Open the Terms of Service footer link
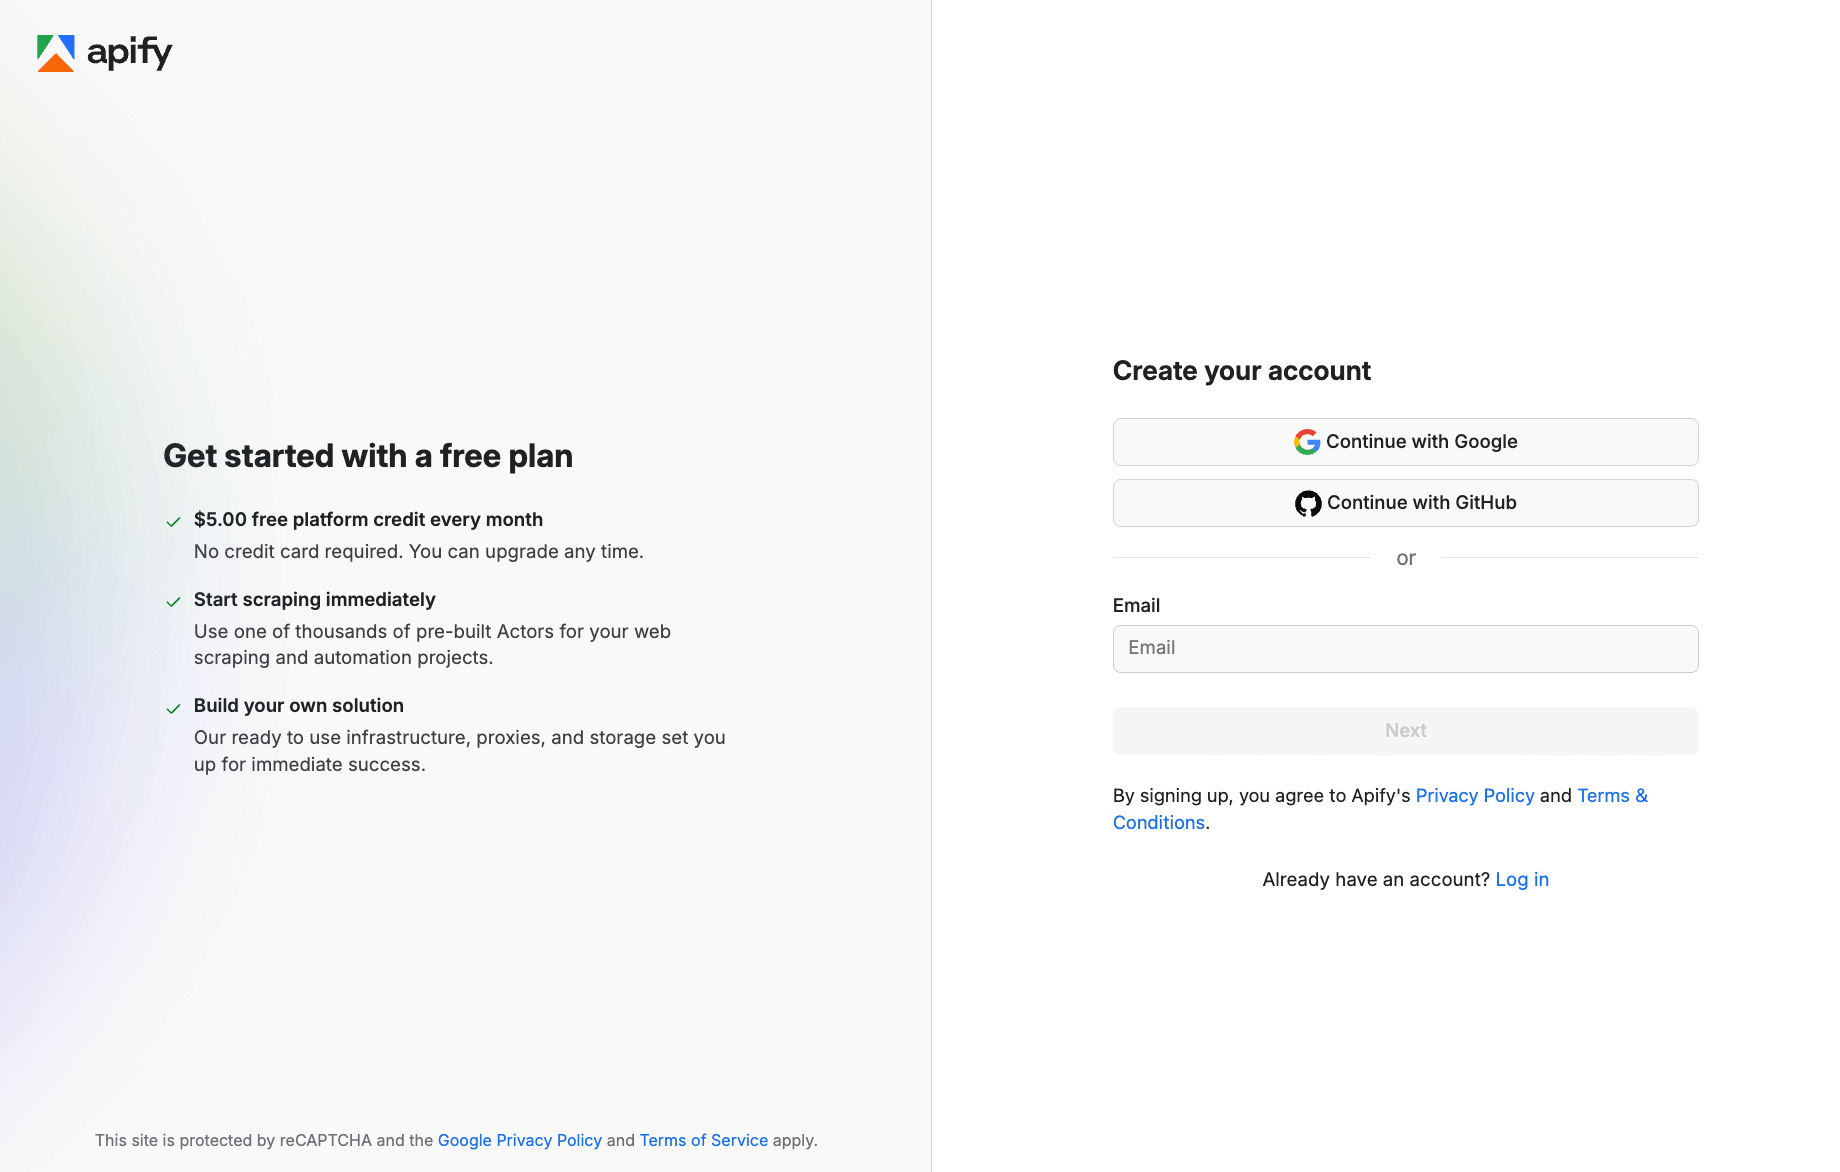 (x=703, y=1140)
